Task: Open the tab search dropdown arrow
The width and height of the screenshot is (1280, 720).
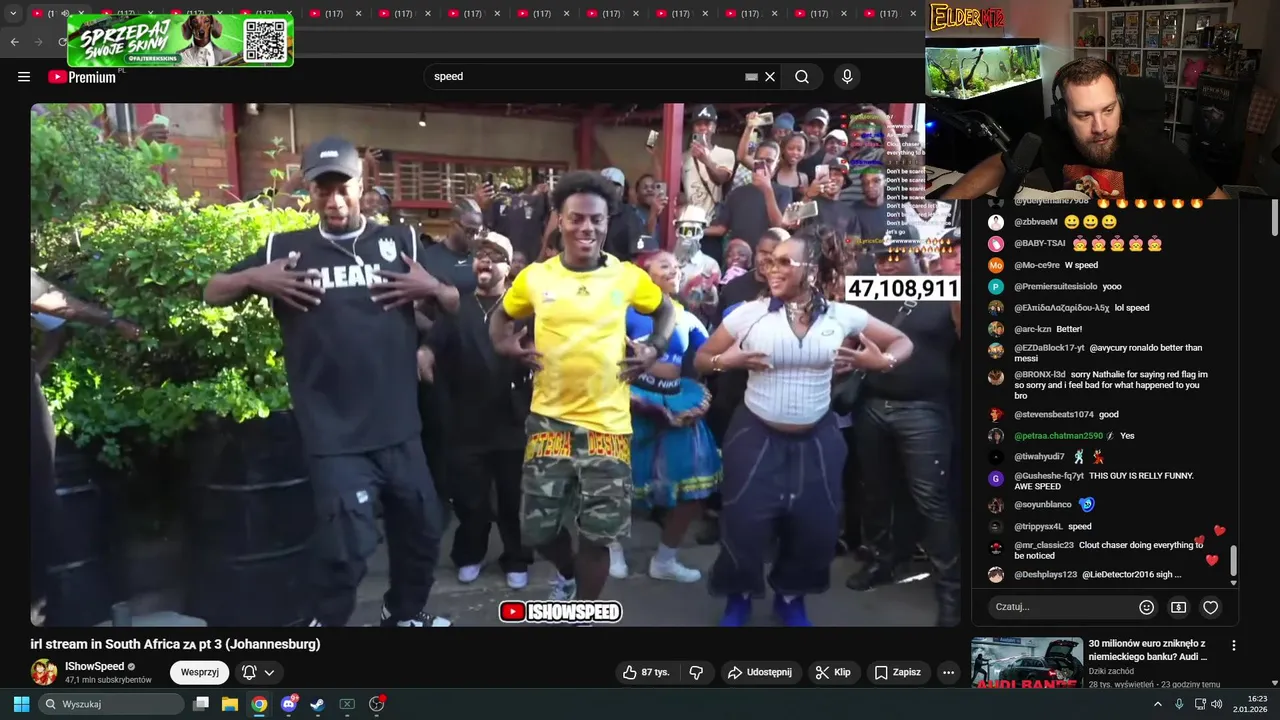Action: [x=13, y=14]
